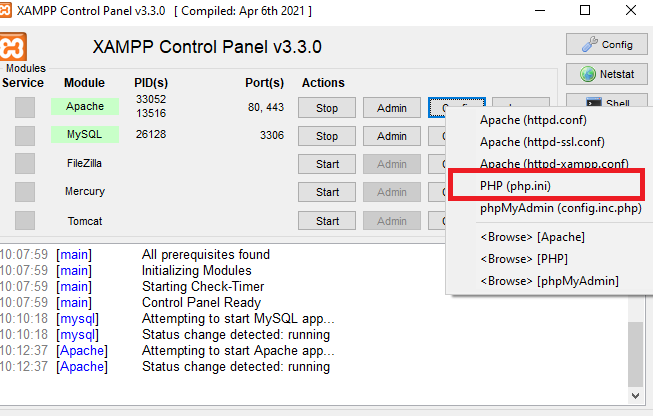The image size is (653, 416).
Task: Open Config using the wrench icon button
Action: point(607,44)
